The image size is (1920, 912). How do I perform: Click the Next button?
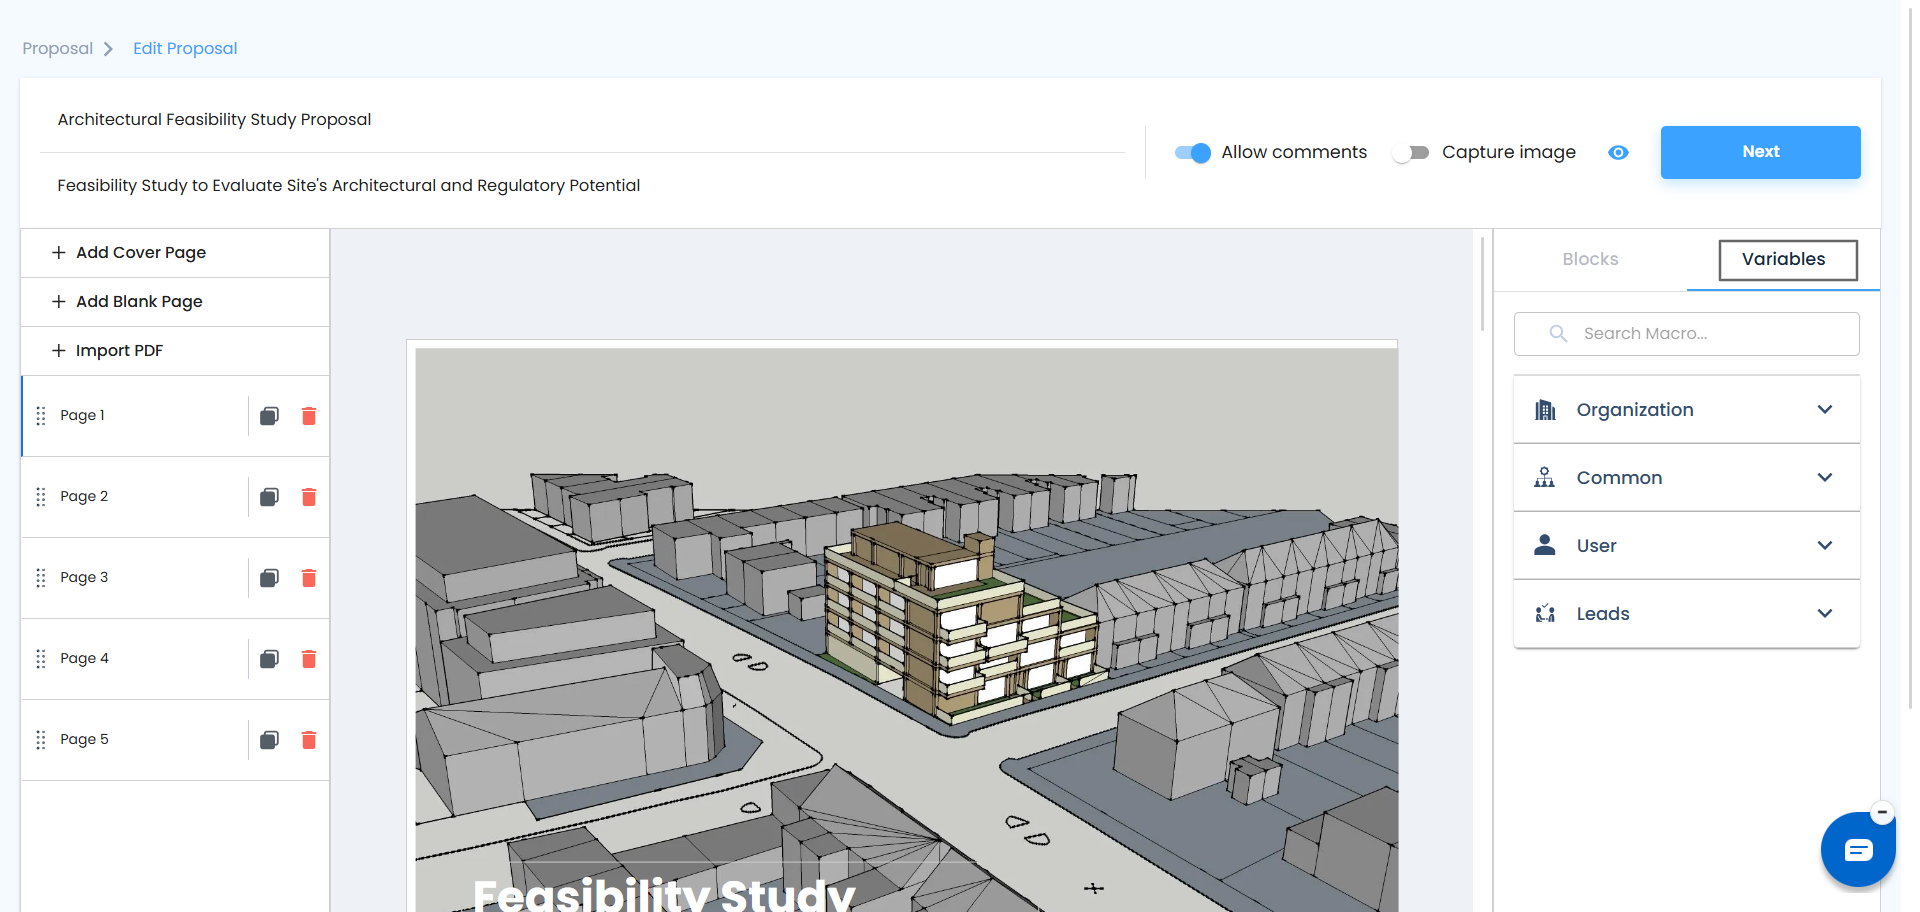1760,152
